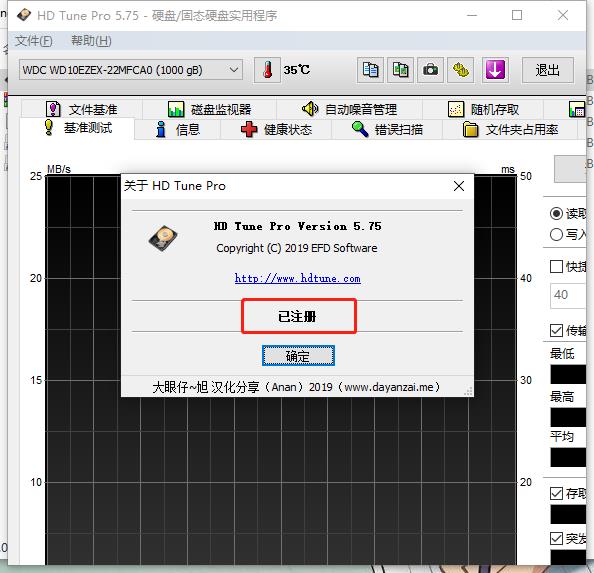Screen dimensions: 594x573
Task: Maximize the HD Tune Pro window
Action: pos(517,15)
